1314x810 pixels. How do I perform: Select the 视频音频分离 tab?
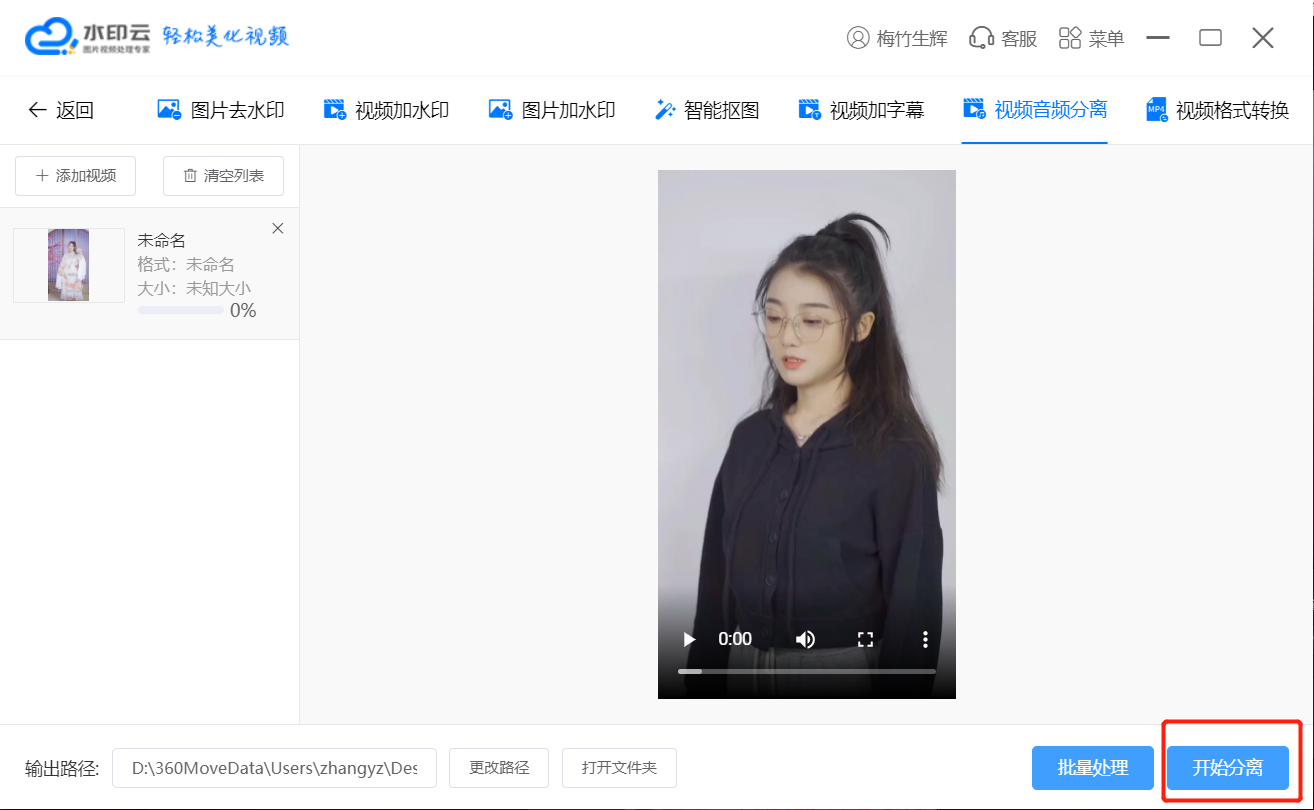pyautogui.click(x=1035, y=109)
